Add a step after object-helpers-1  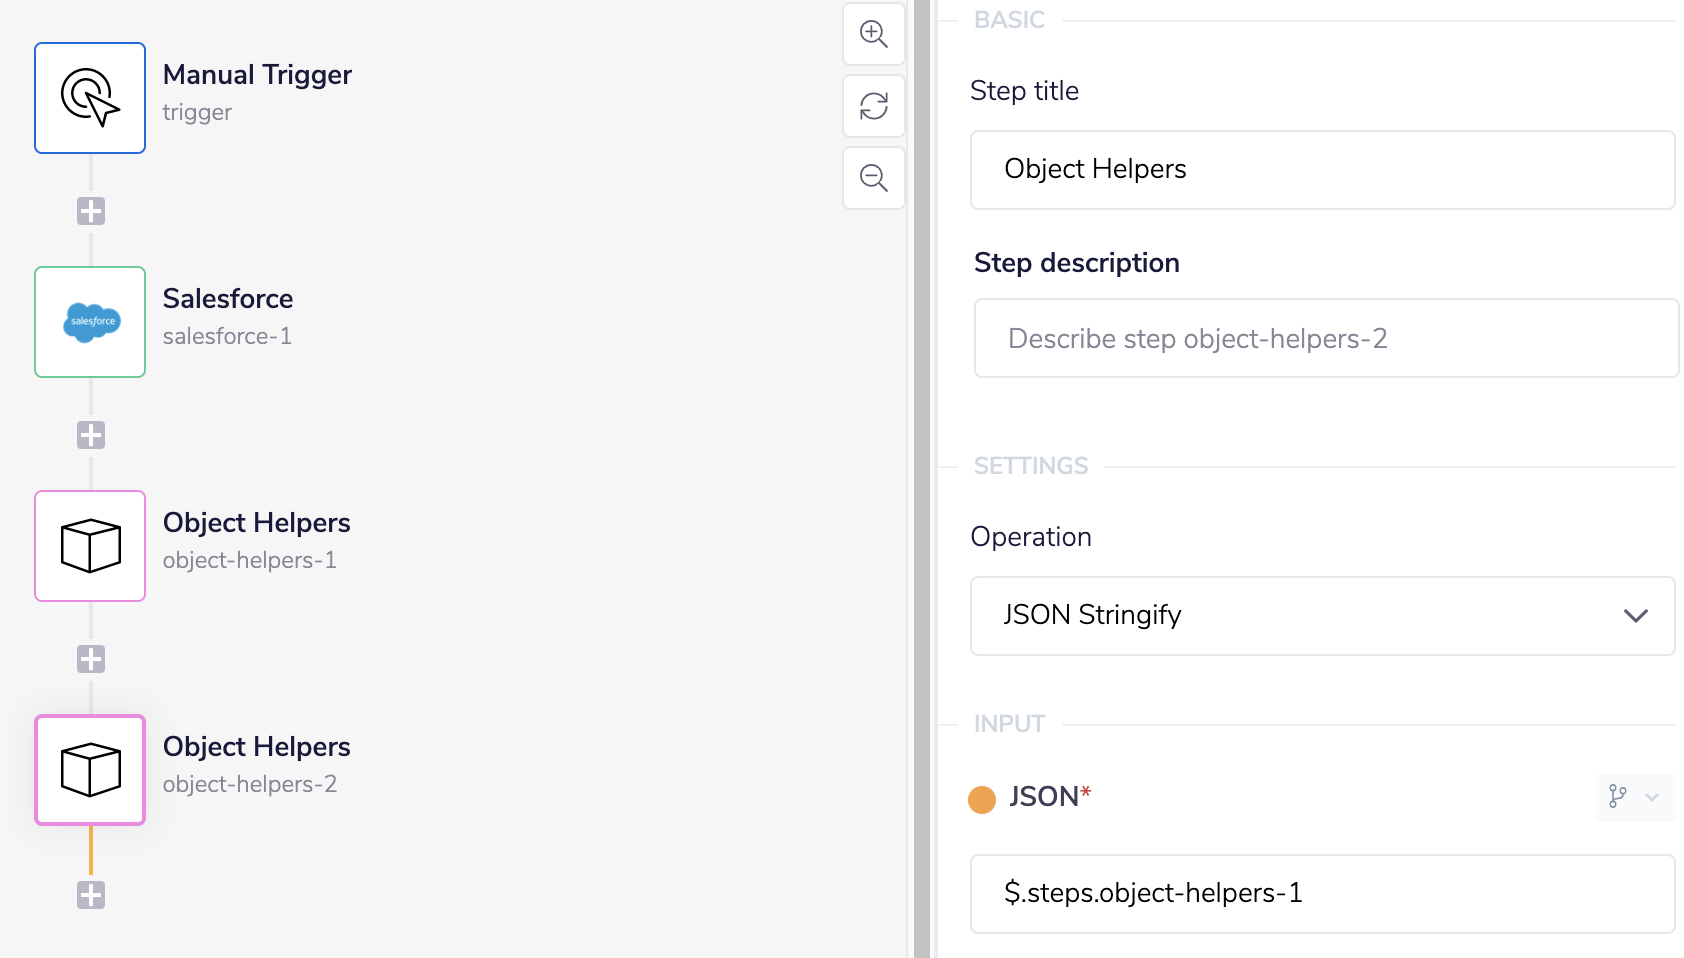pos(91,658)
